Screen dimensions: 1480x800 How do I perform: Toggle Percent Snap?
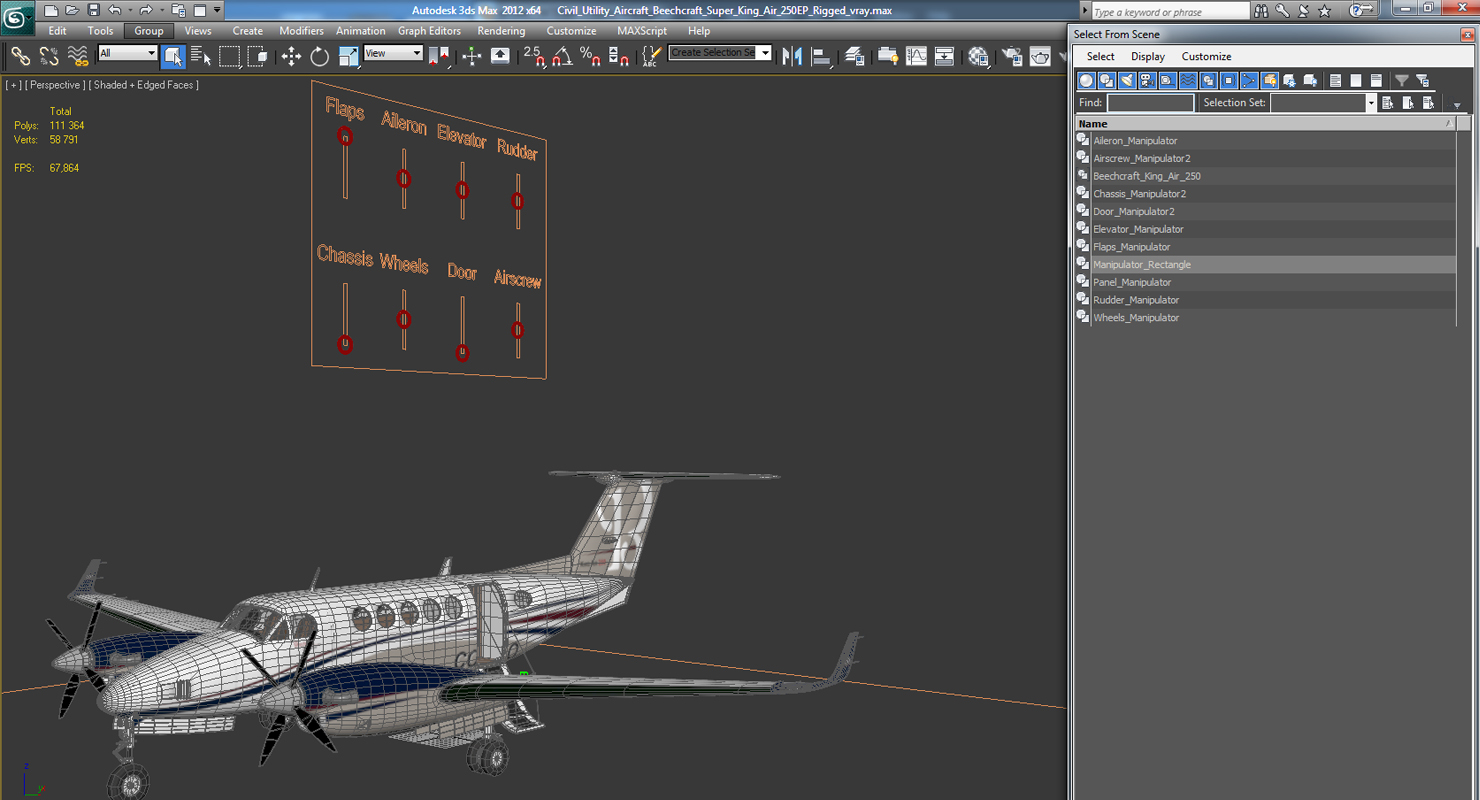pos(591,56)
